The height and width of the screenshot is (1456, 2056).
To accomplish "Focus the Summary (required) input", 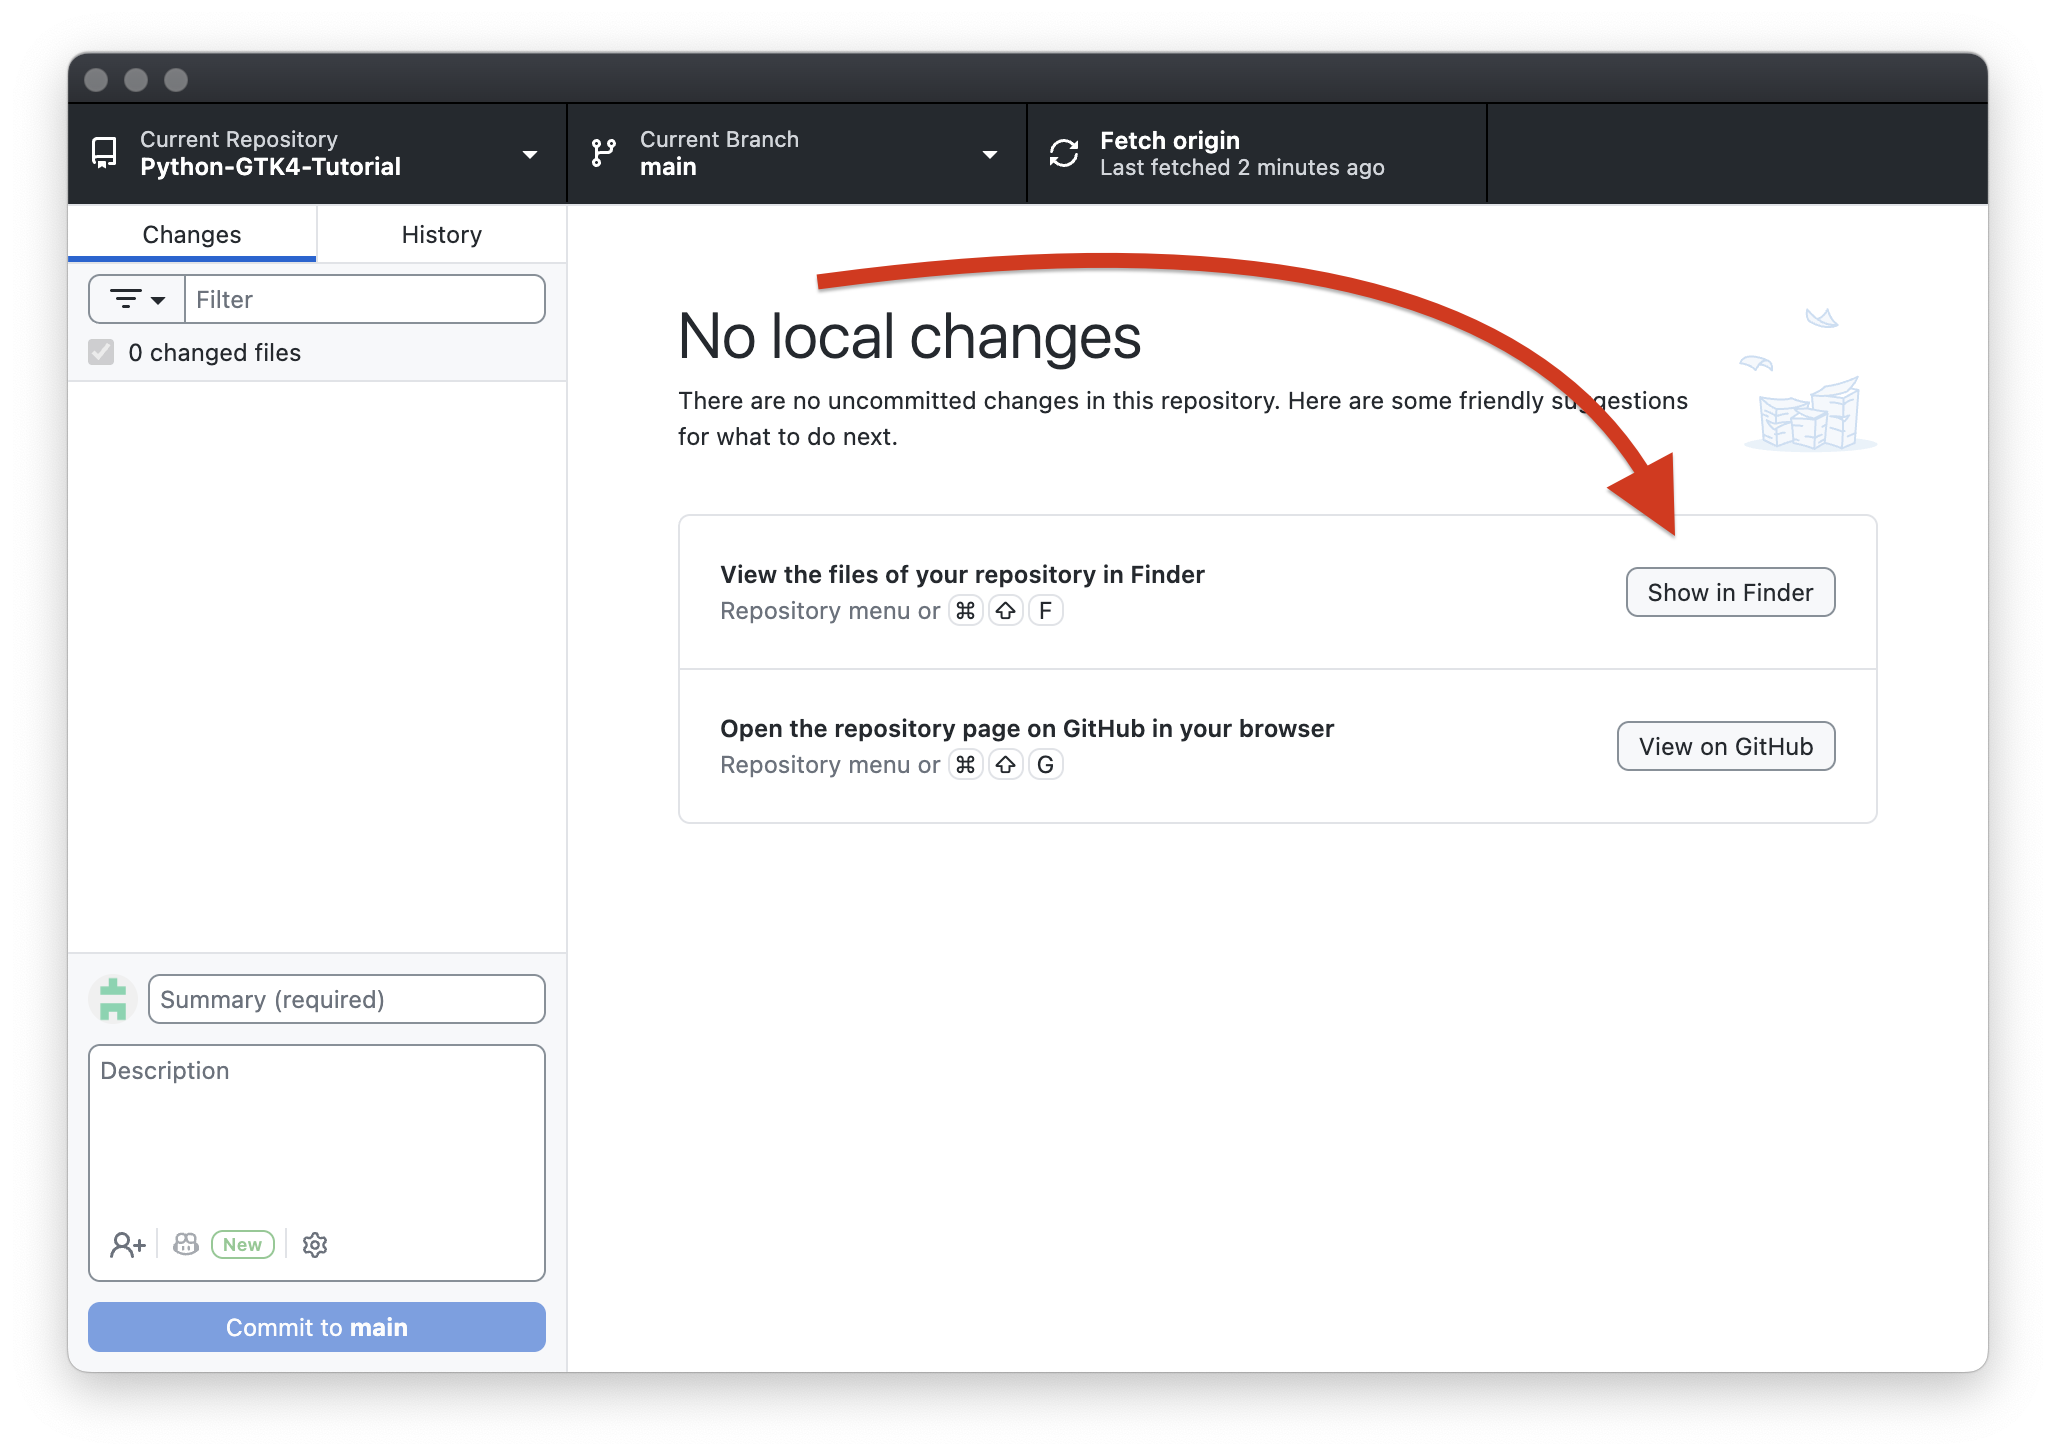I will tap(347, 999).
